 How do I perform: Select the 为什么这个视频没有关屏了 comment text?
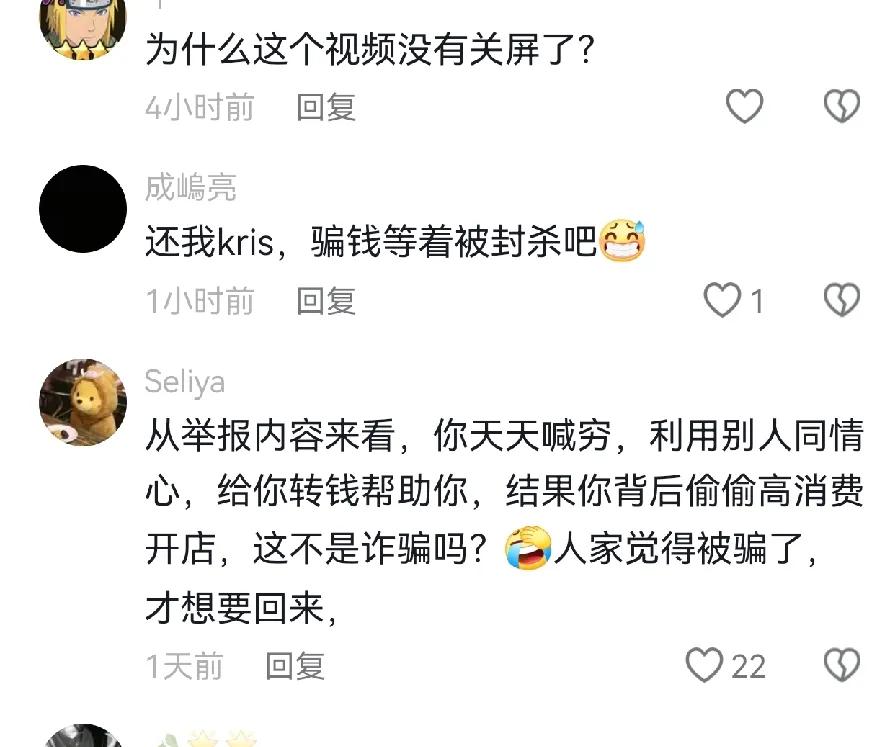pos(370,49)
